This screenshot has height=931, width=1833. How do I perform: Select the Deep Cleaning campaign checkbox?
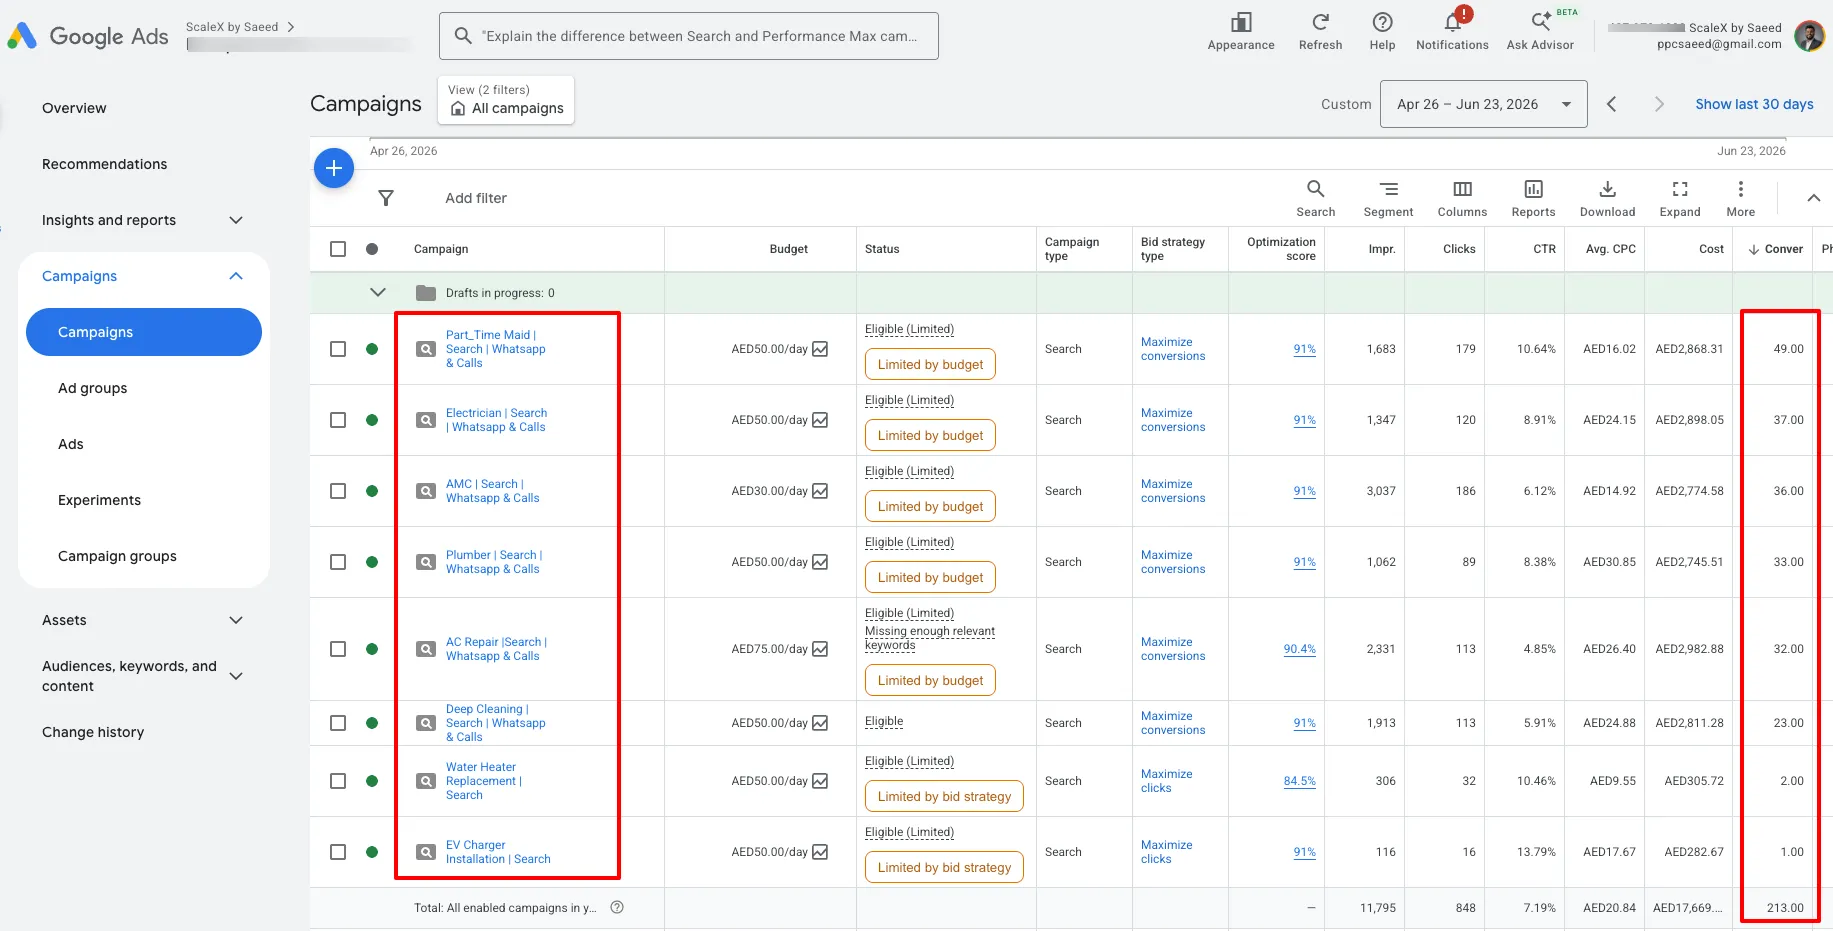[338, 723]
